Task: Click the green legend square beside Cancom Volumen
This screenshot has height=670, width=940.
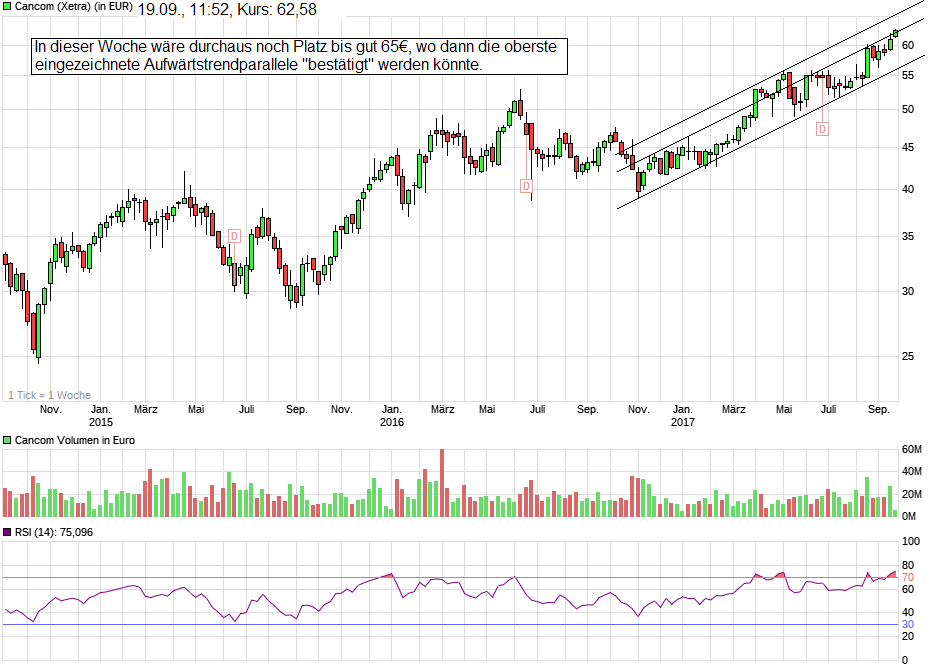Action: coord(7,440)
